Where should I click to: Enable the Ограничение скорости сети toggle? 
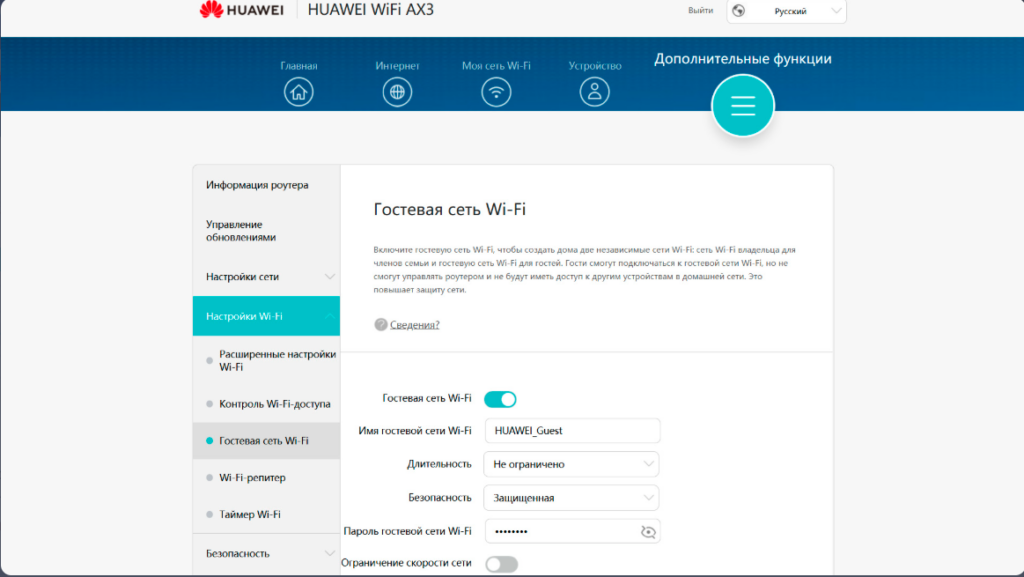[x=501, y=564]
